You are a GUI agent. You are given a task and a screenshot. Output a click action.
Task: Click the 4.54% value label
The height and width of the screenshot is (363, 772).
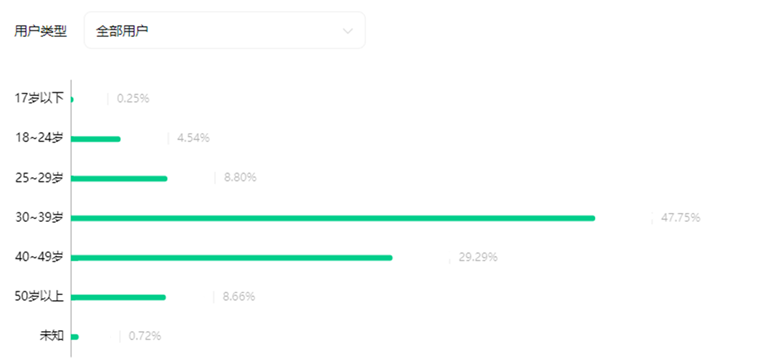[x=193, y=138]
